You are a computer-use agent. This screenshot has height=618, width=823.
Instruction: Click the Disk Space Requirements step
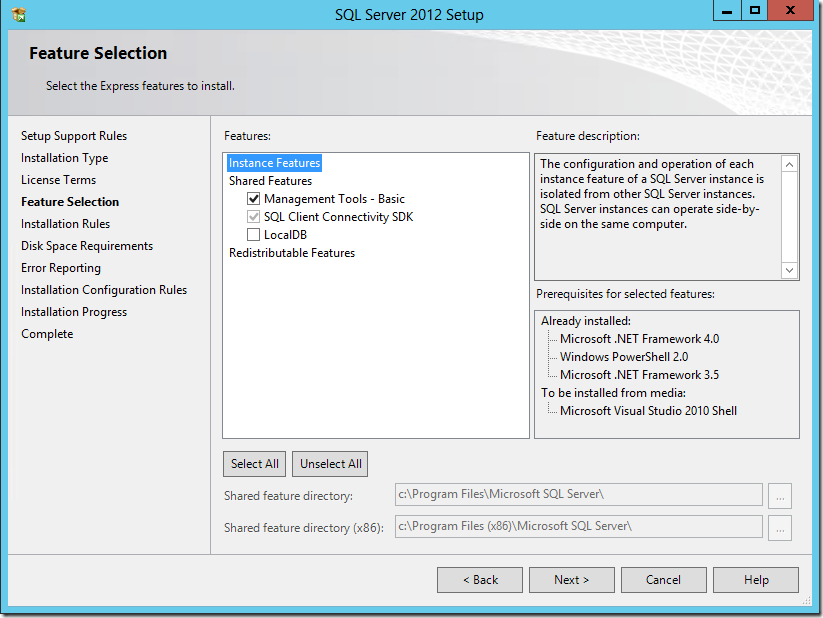[87, 246]
